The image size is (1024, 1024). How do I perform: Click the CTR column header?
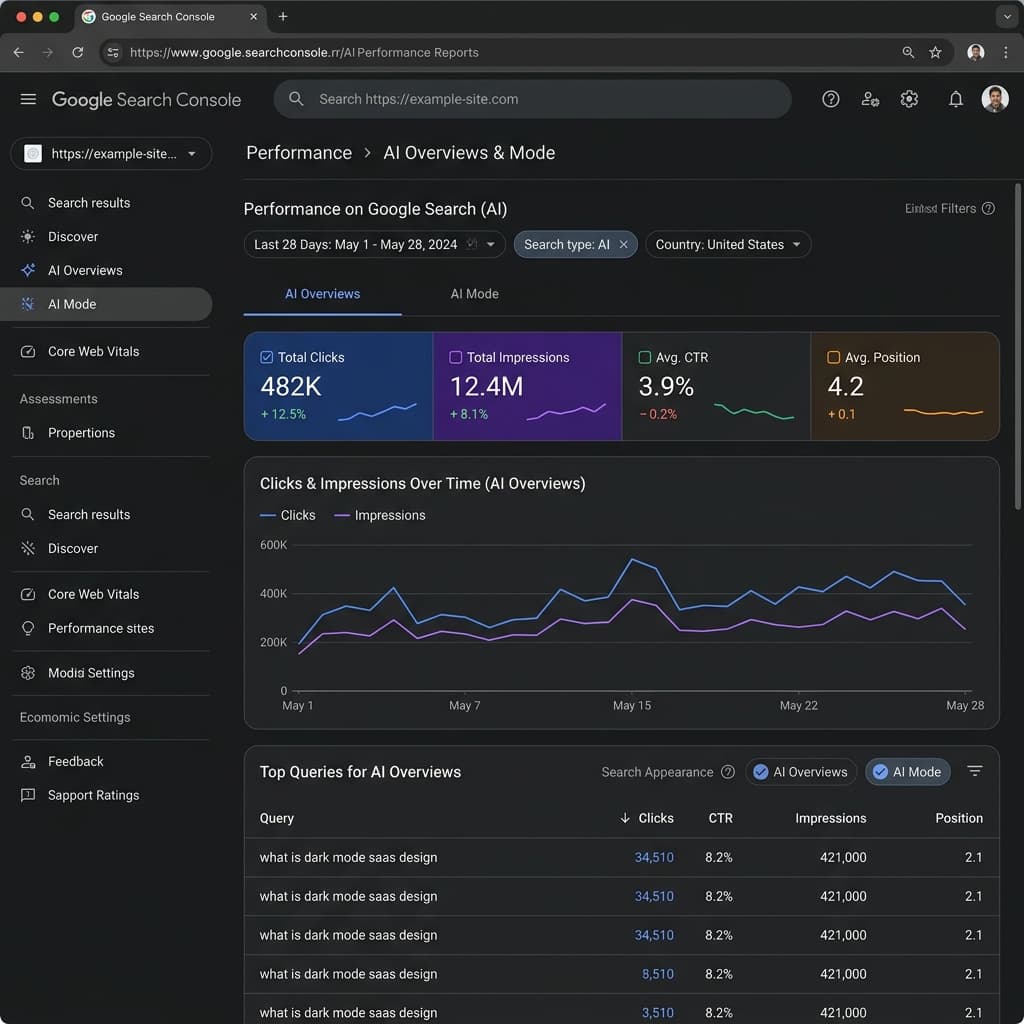pyautogui.click(x=720, y=818)
